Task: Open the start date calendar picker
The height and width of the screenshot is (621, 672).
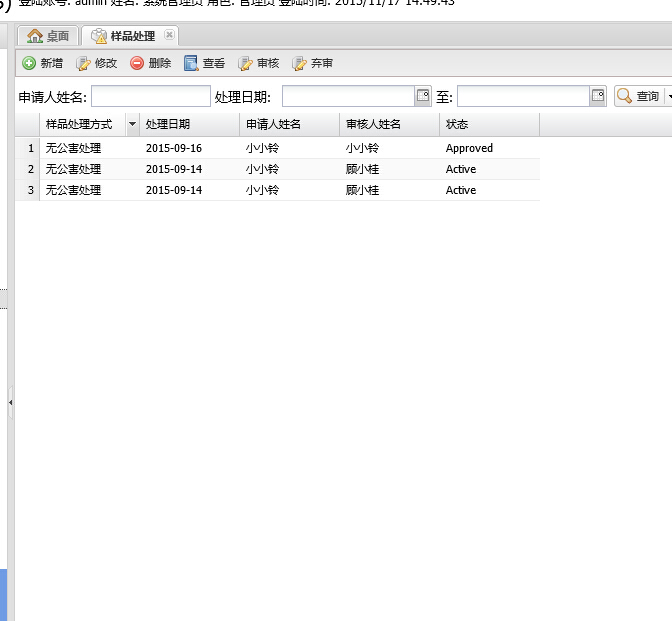Action: [x=423, y=96]
